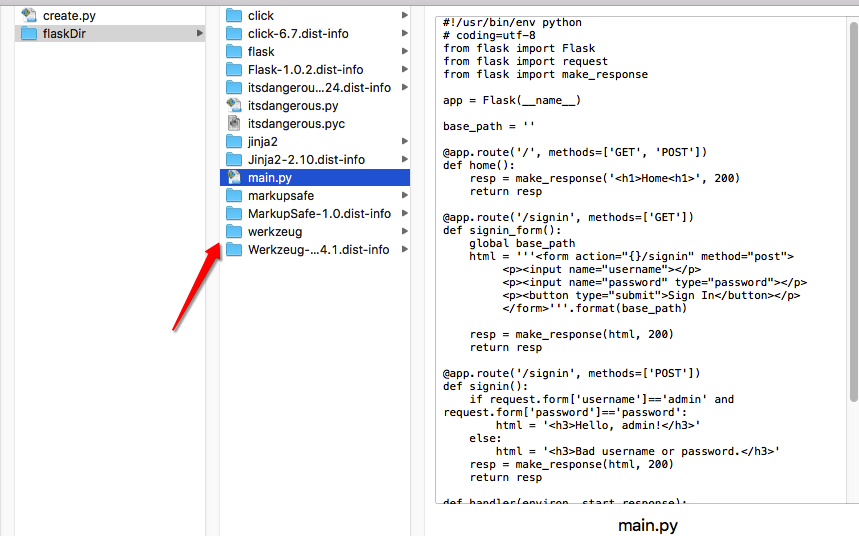Expand the werkzeug folder arrow
The image size is (859, 536).
[404, 231]
